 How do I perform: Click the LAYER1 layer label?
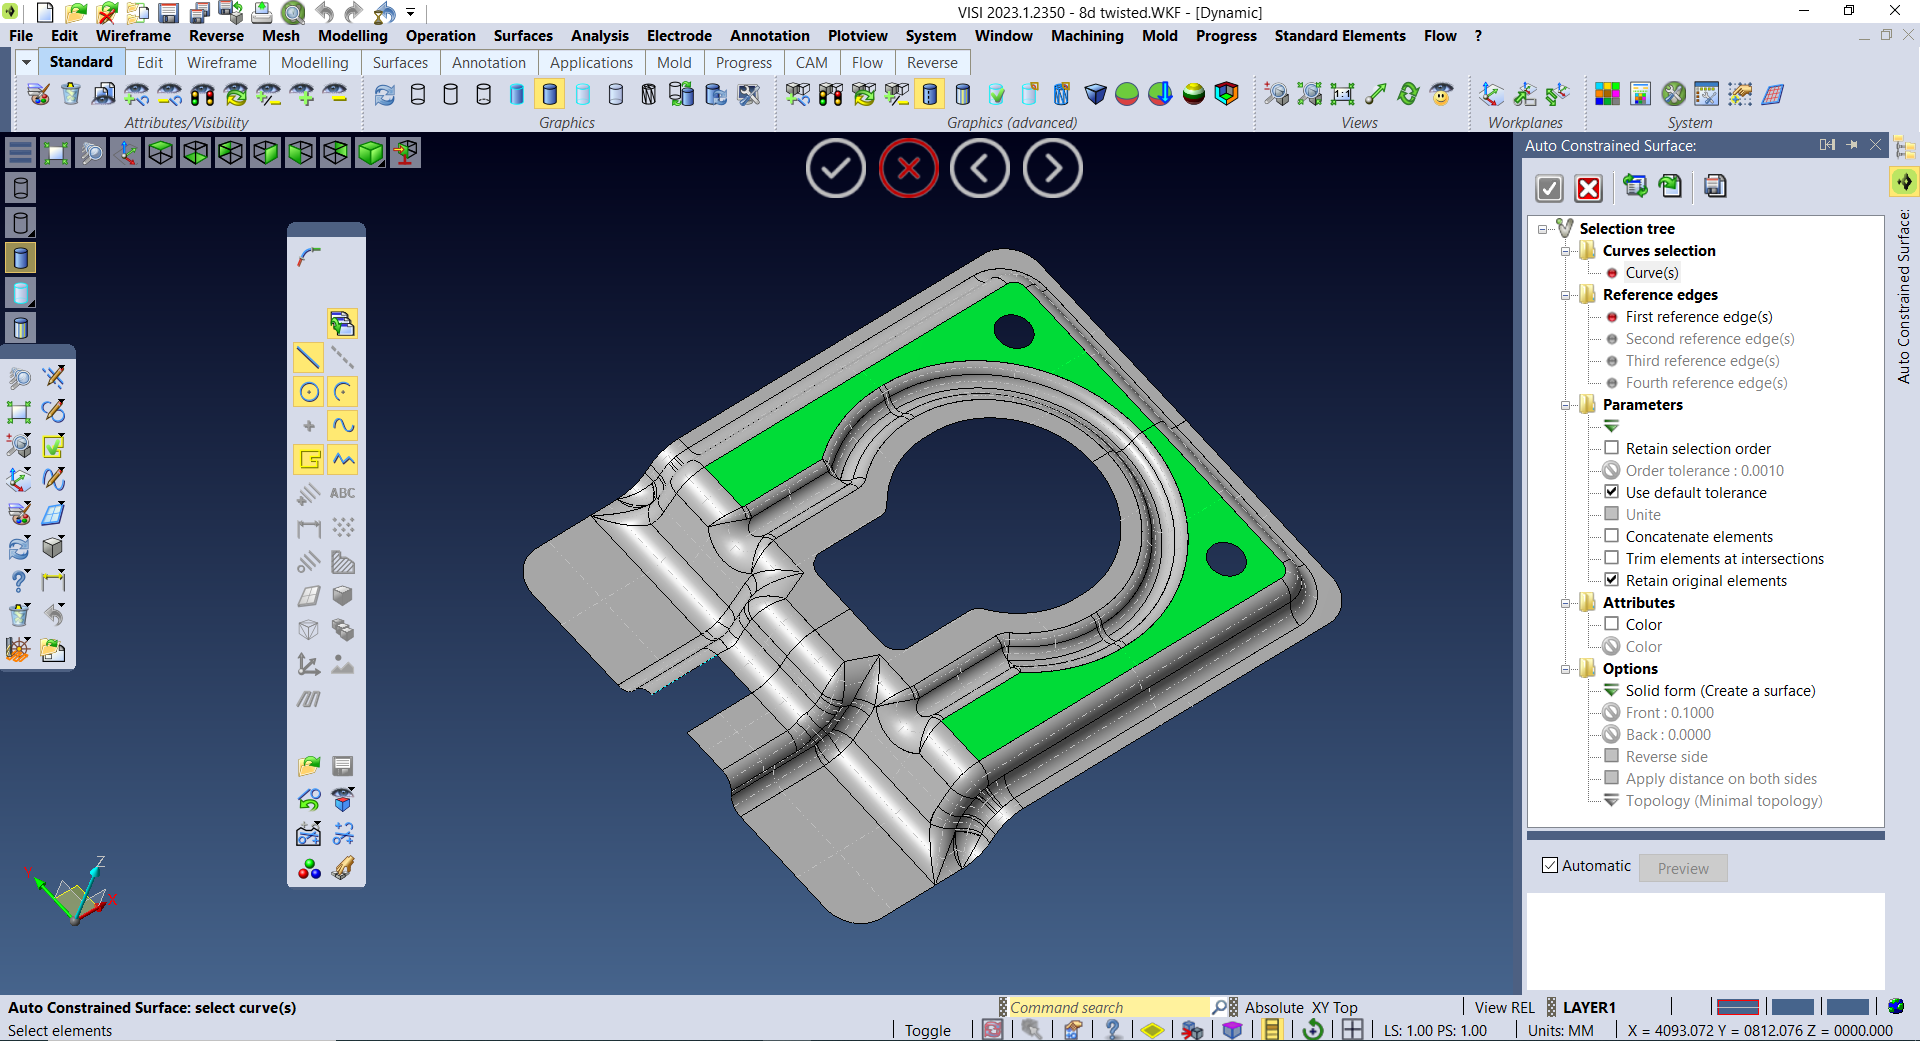[1589, 1008]
